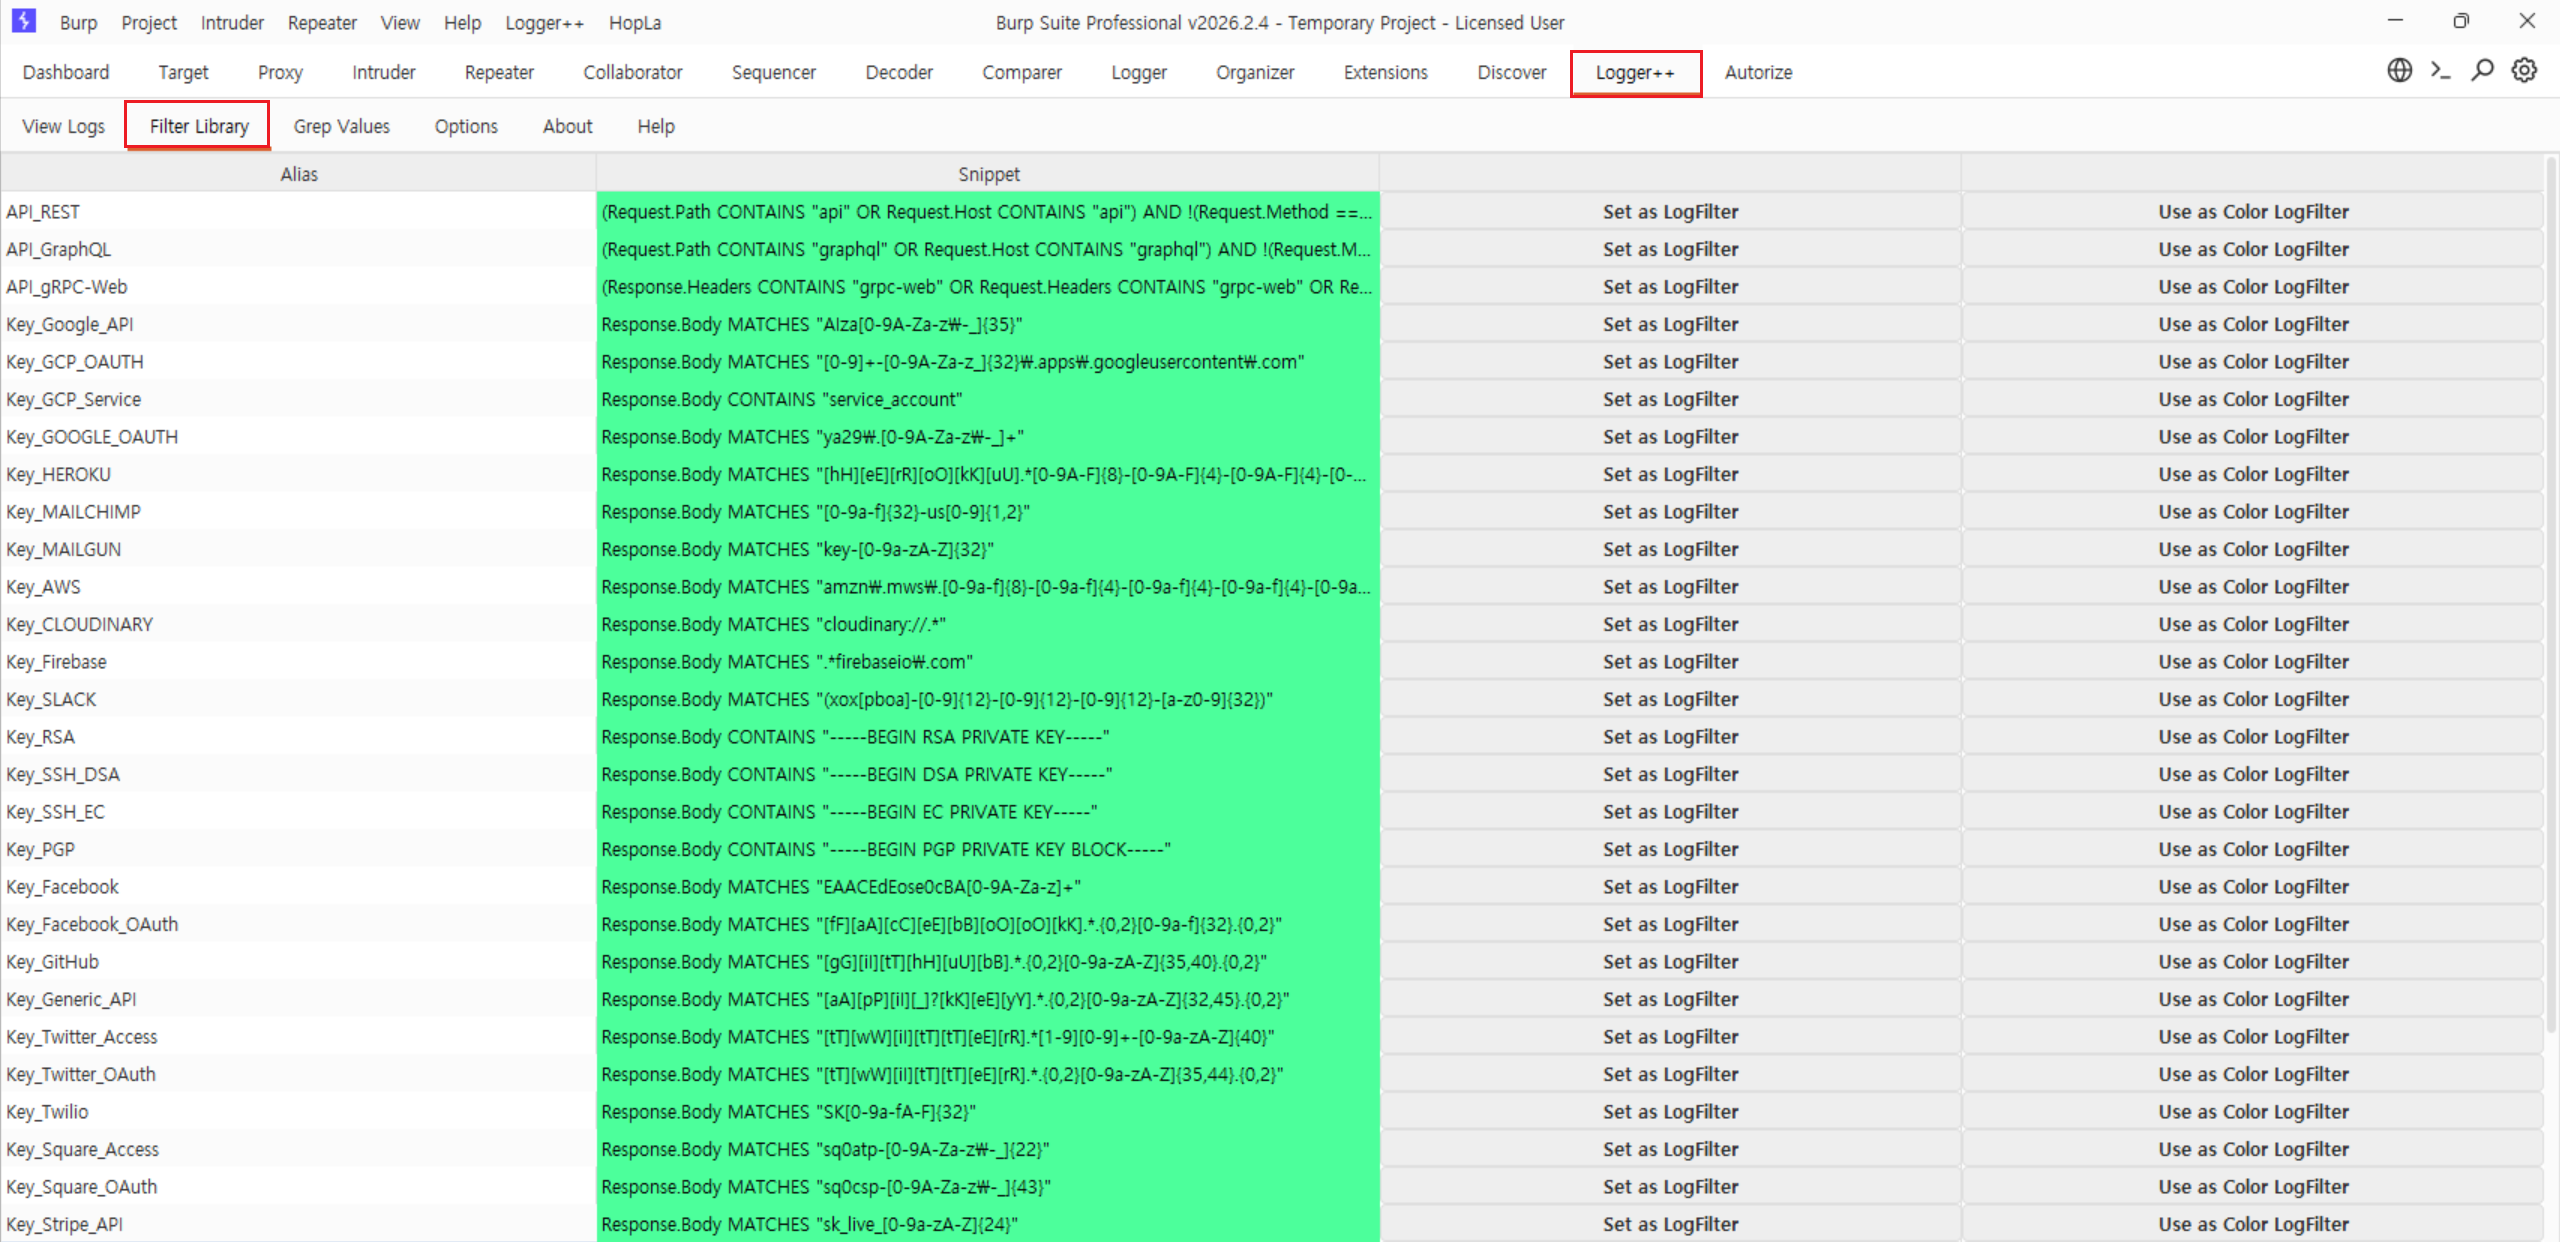Click the Burp Suite lightning logo icon

coord(24,21)
